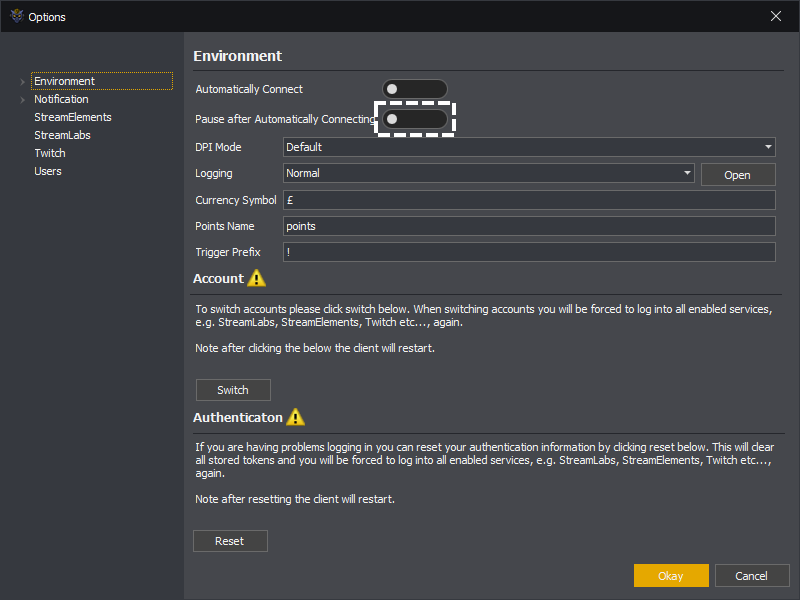Click the Options window app icon
Image resolution: width=800 pixels, height=600 pixels.
17,16
